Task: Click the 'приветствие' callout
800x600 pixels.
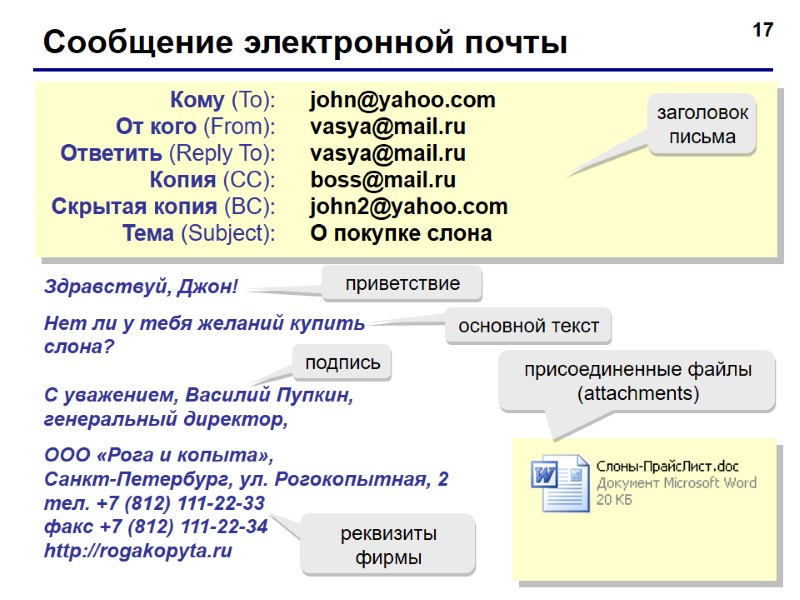Action: [402, 283]
